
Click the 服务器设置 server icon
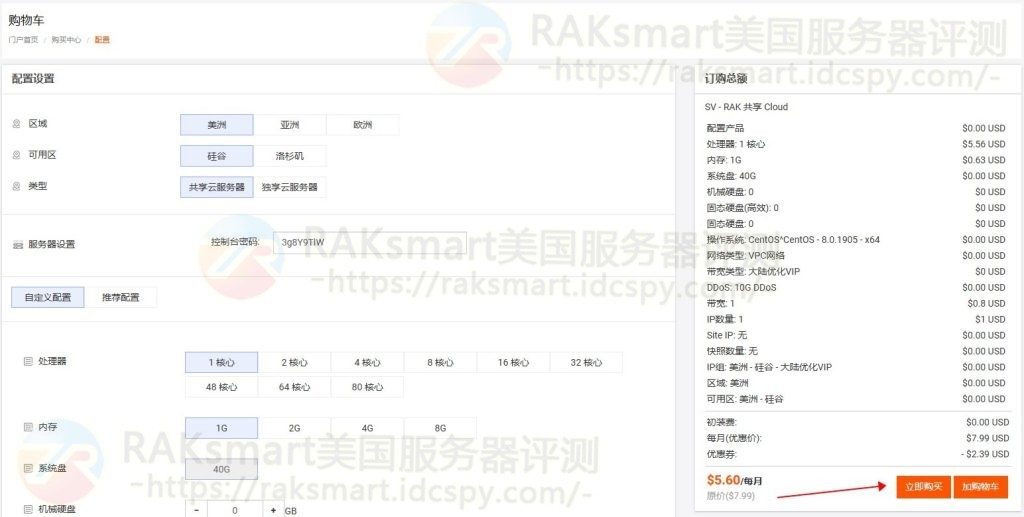pyautogui.click(x=18, y=245)
